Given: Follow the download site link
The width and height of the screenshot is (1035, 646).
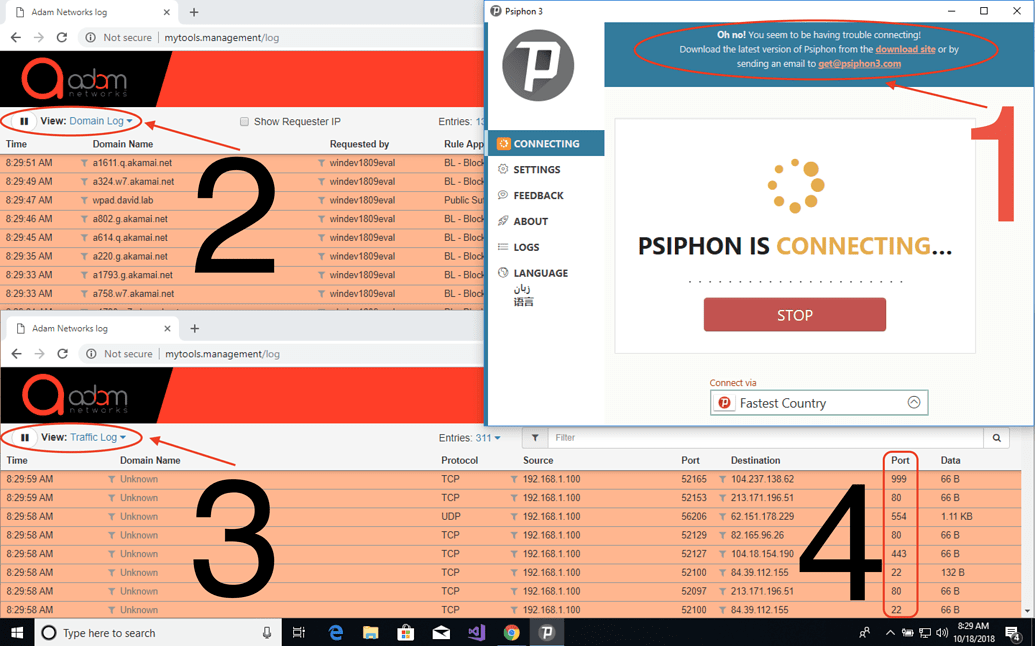Looking at the screenshot, I should click(x=905, y=49).
